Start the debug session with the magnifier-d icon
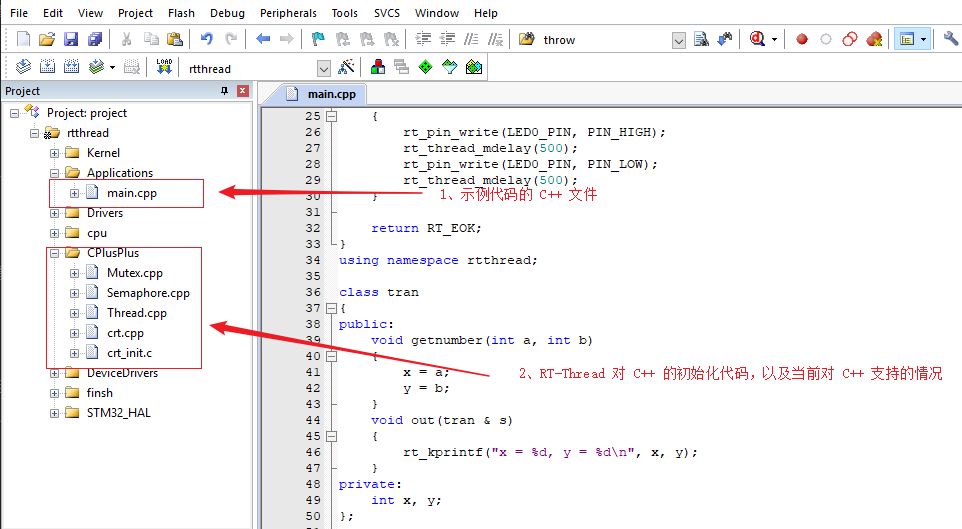Screen dimensions: 962x529 tap(757, 39)
